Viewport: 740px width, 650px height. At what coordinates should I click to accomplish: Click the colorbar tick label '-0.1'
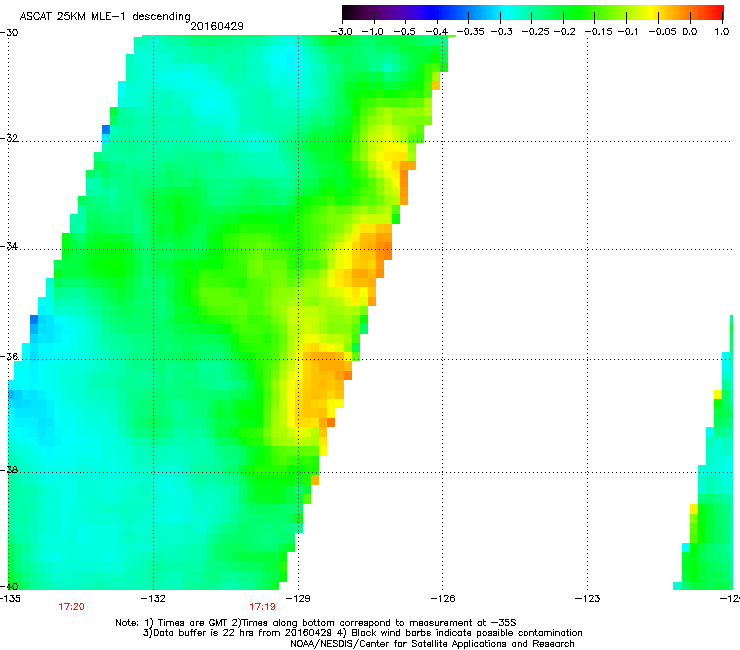coord(628,32)
